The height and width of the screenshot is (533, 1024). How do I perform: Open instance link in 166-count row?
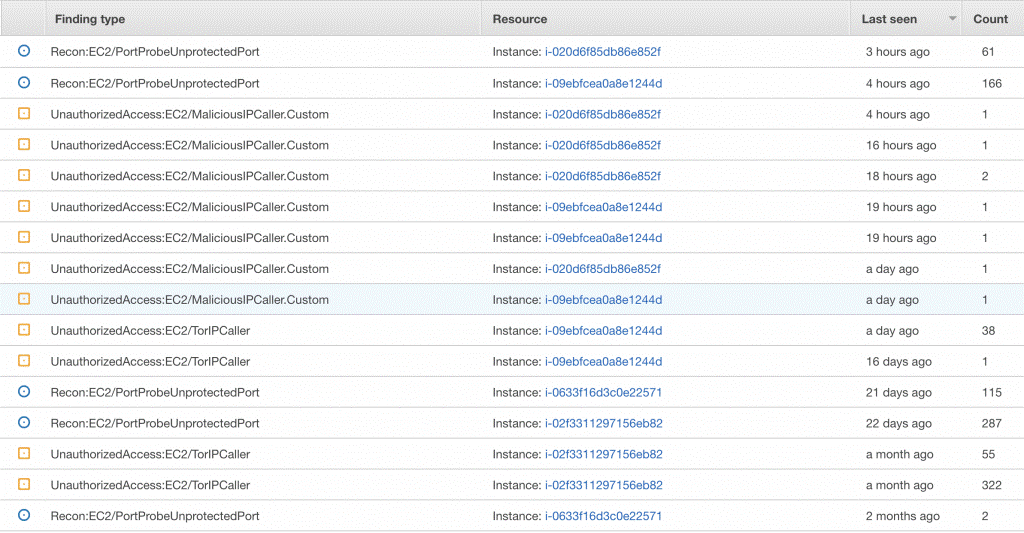coord(603,84)
